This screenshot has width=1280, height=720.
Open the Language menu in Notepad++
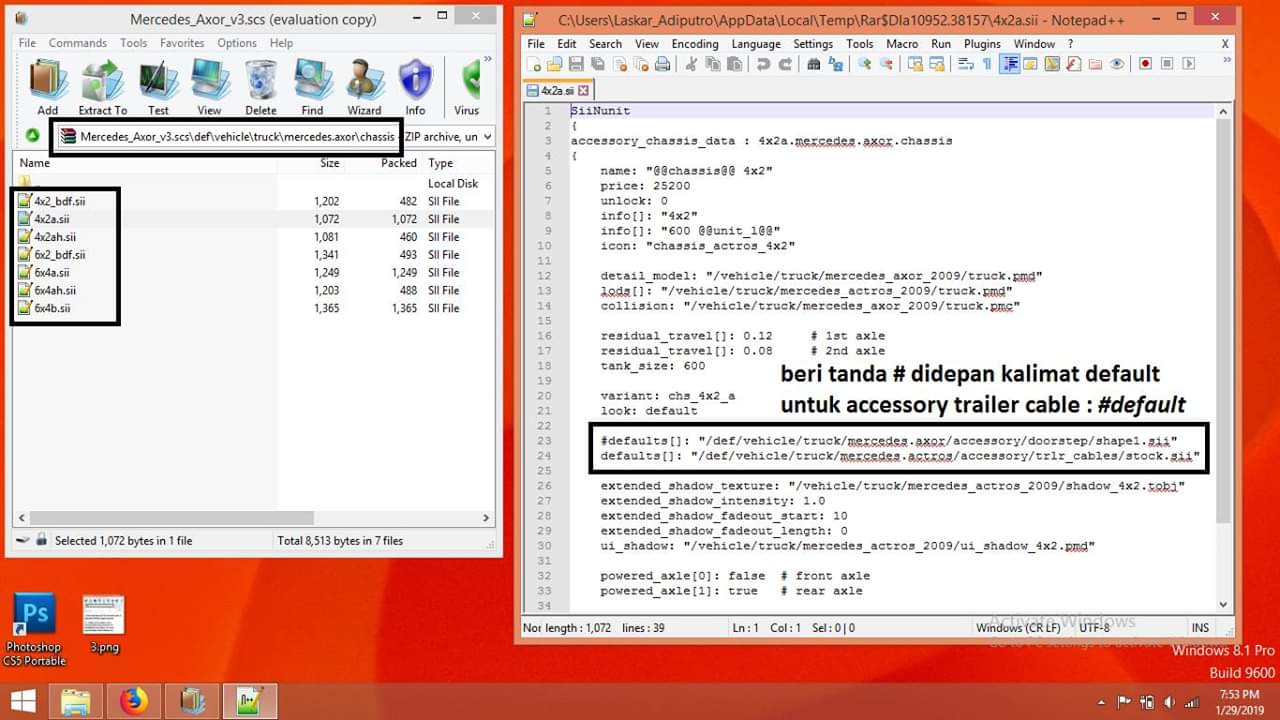pos(756,44)
